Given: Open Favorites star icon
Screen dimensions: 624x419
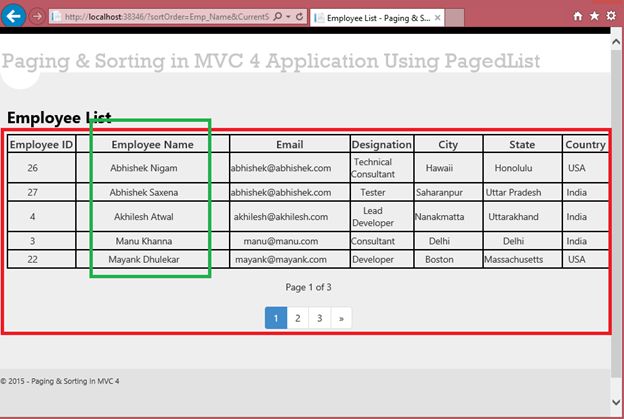Looking at the screenshot, I should 594,16.
